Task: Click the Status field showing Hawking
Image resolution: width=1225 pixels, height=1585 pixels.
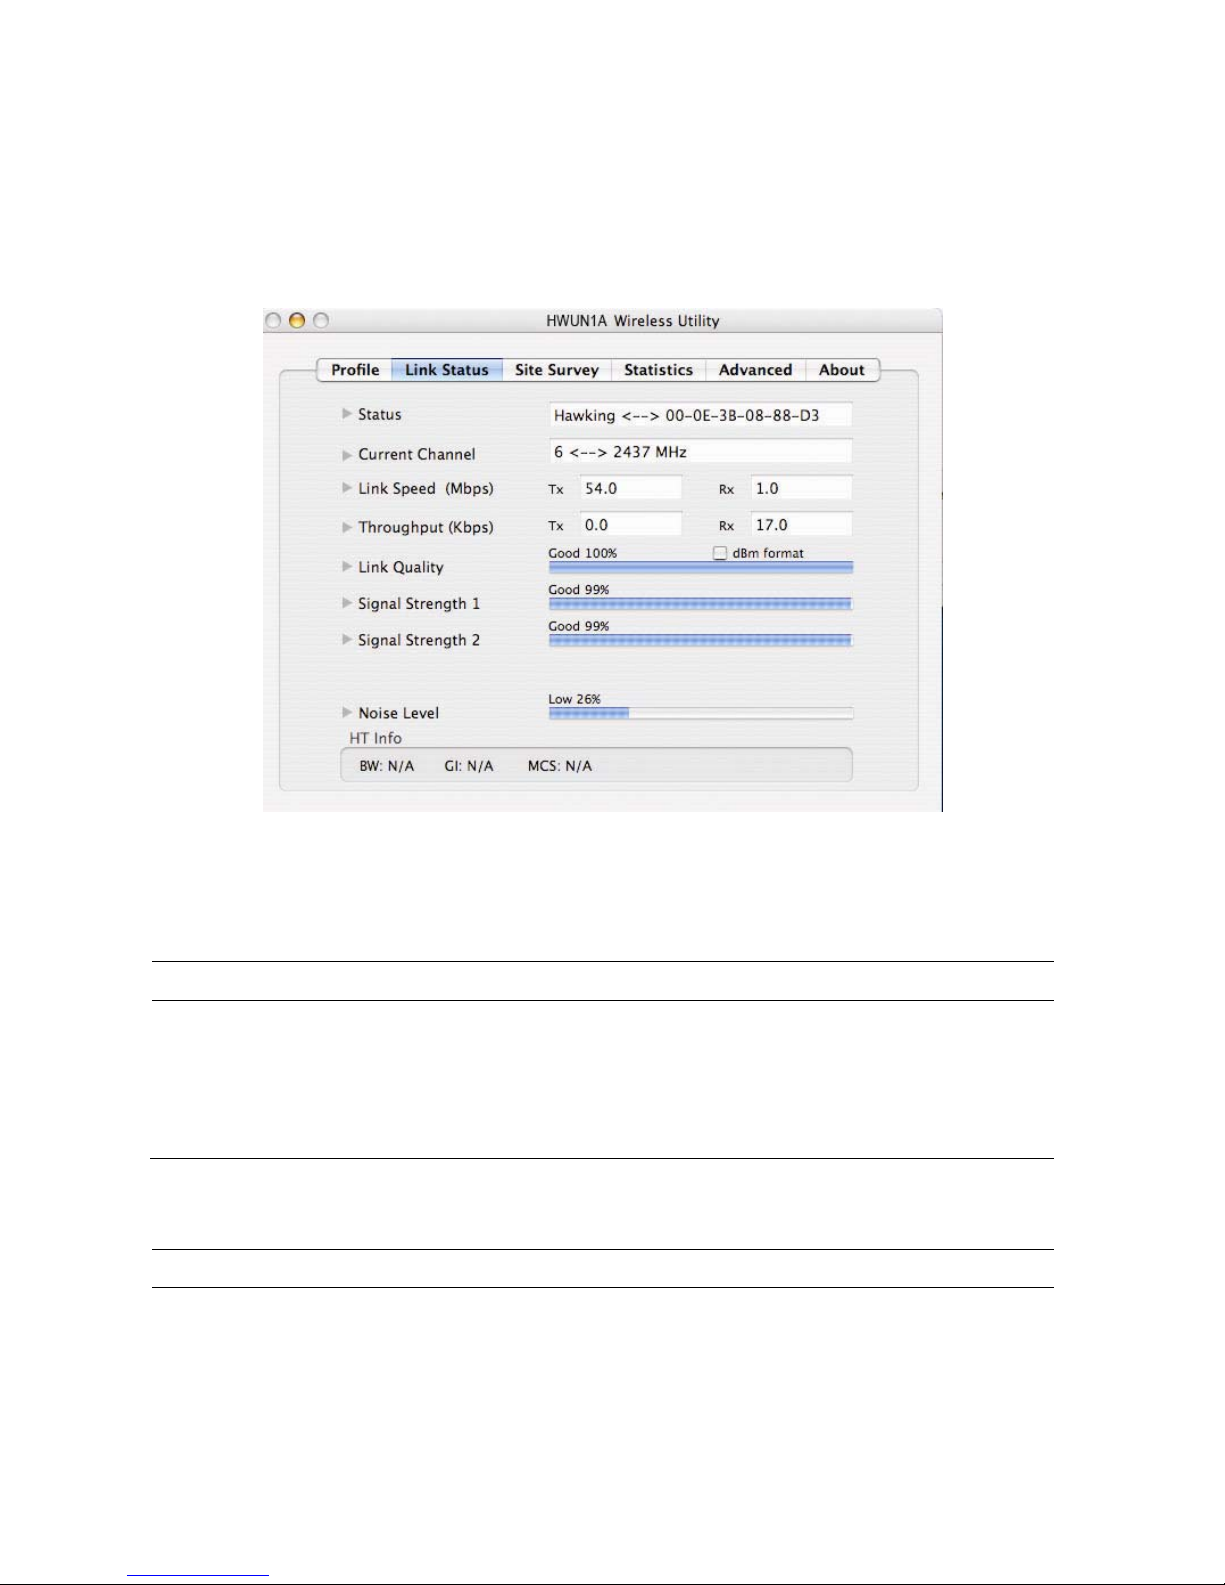Action: pos(701,415)
